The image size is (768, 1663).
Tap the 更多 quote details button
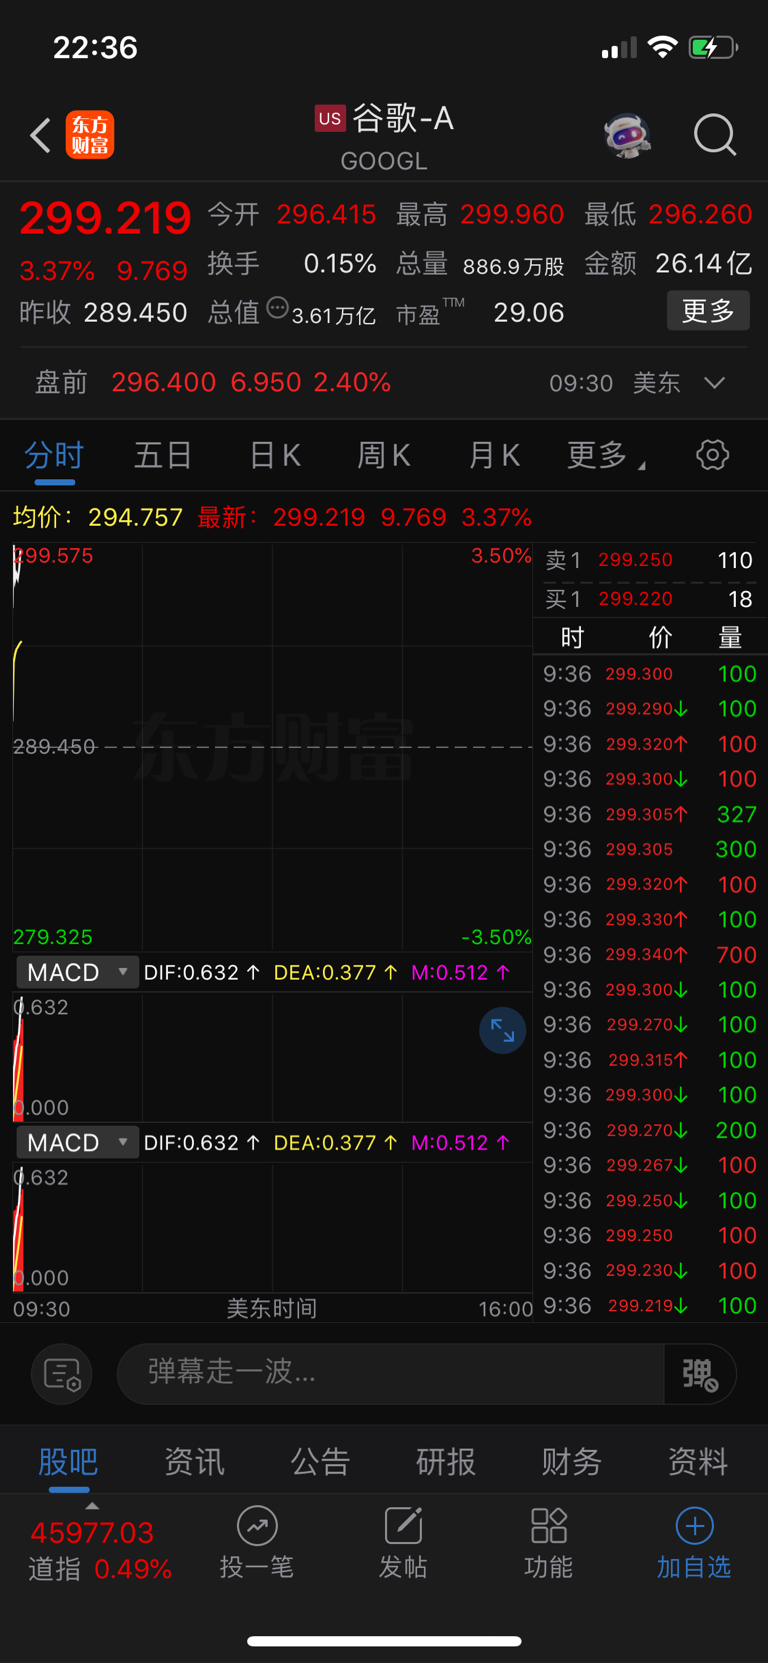(x=708, y=311)
